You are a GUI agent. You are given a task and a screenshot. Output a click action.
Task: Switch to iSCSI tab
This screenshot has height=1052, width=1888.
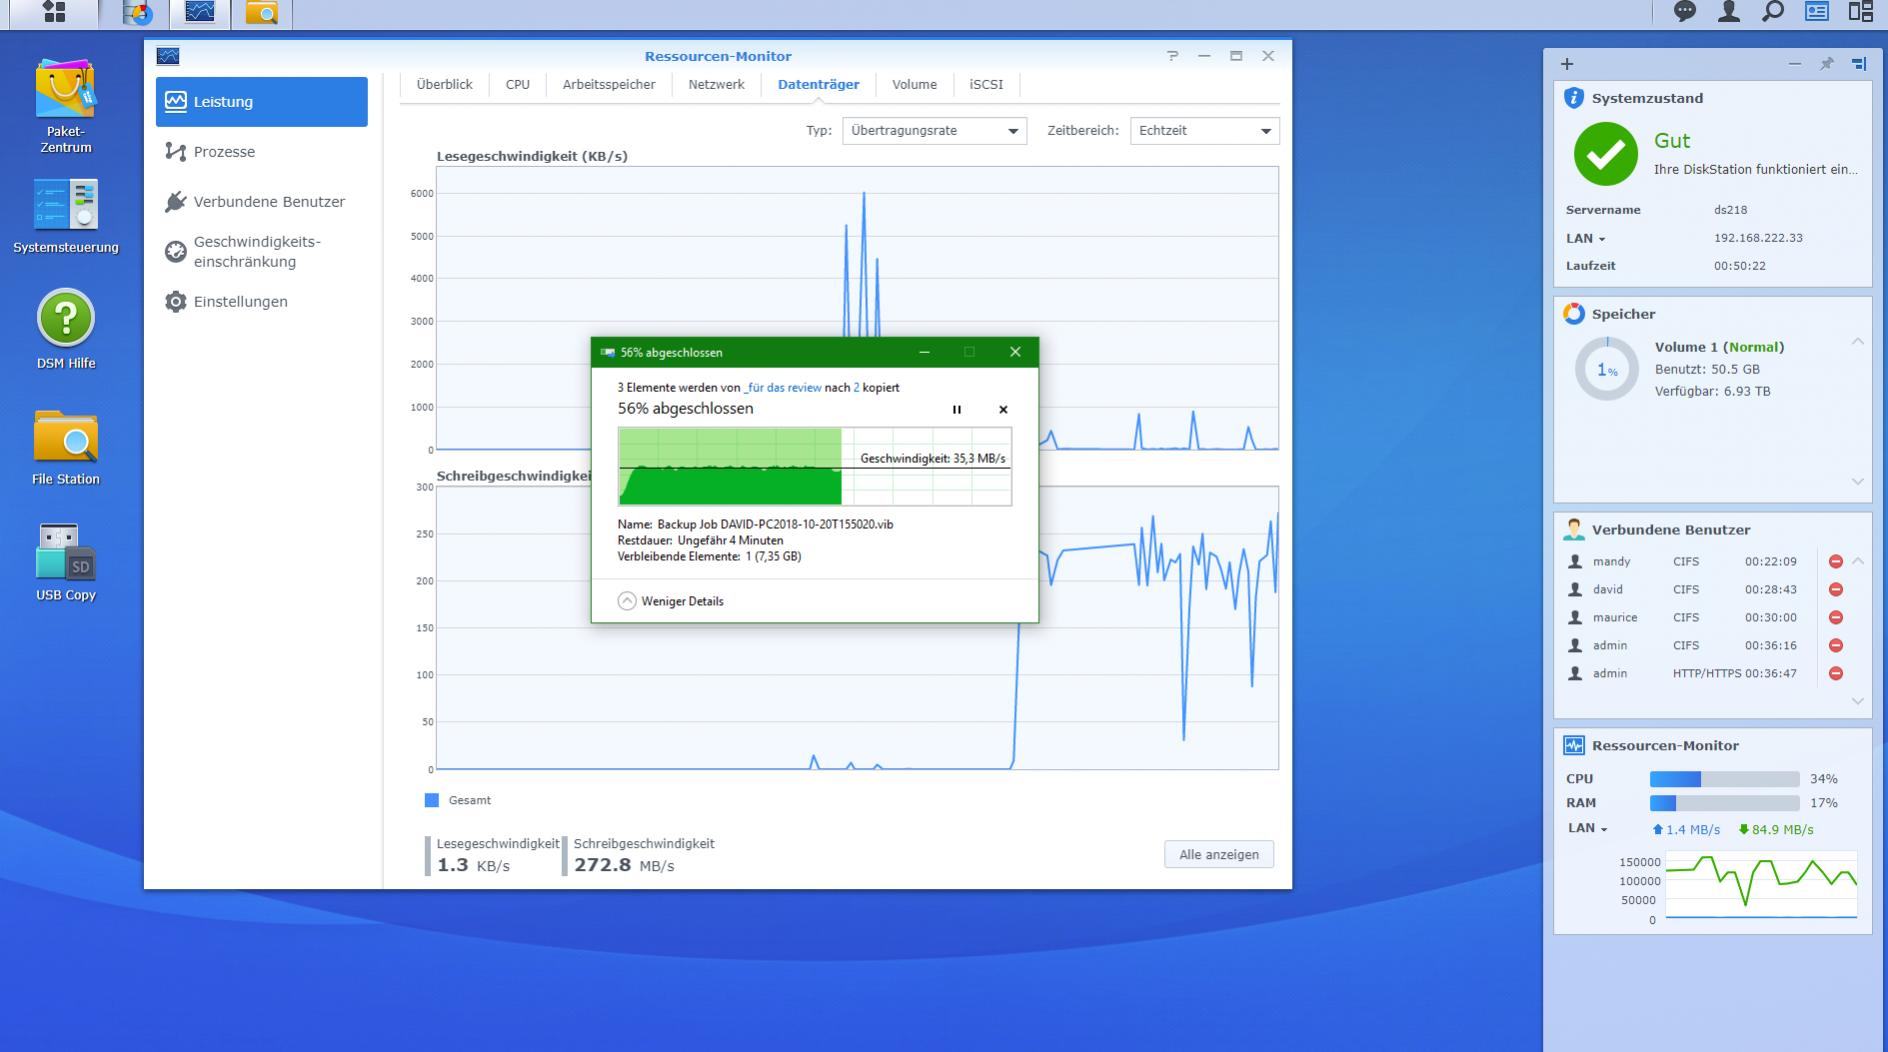tap(986, 84)
